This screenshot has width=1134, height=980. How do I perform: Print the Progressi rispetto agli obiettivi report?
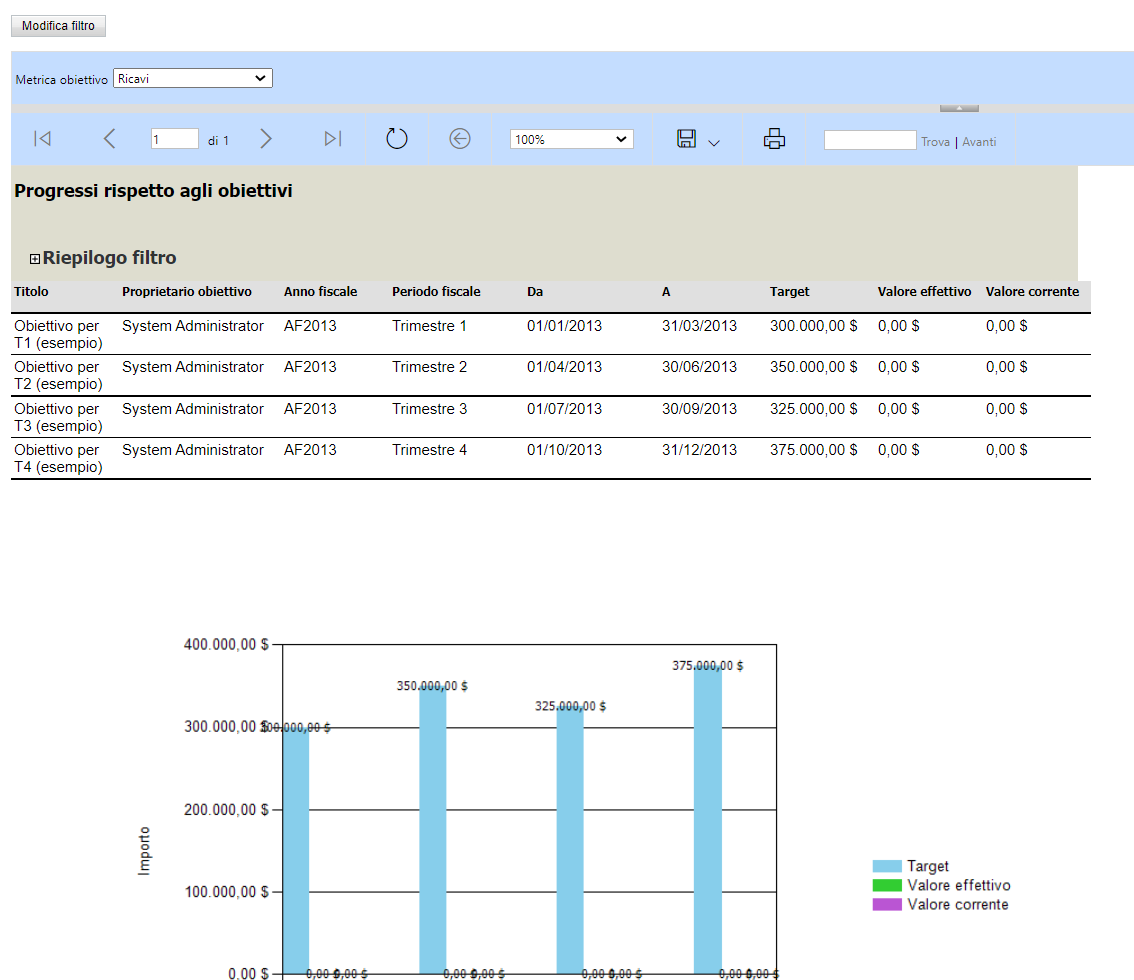coord(774,139)
